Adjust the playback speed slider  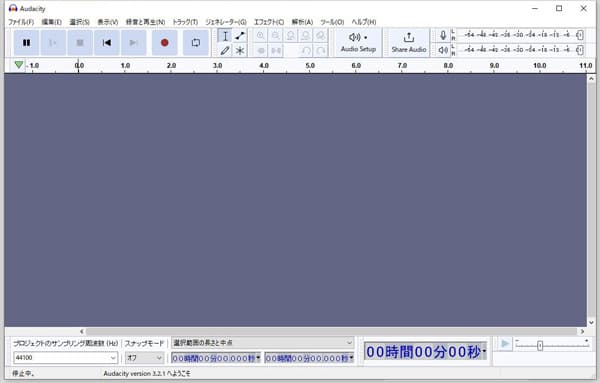click(x=540, y=346)
